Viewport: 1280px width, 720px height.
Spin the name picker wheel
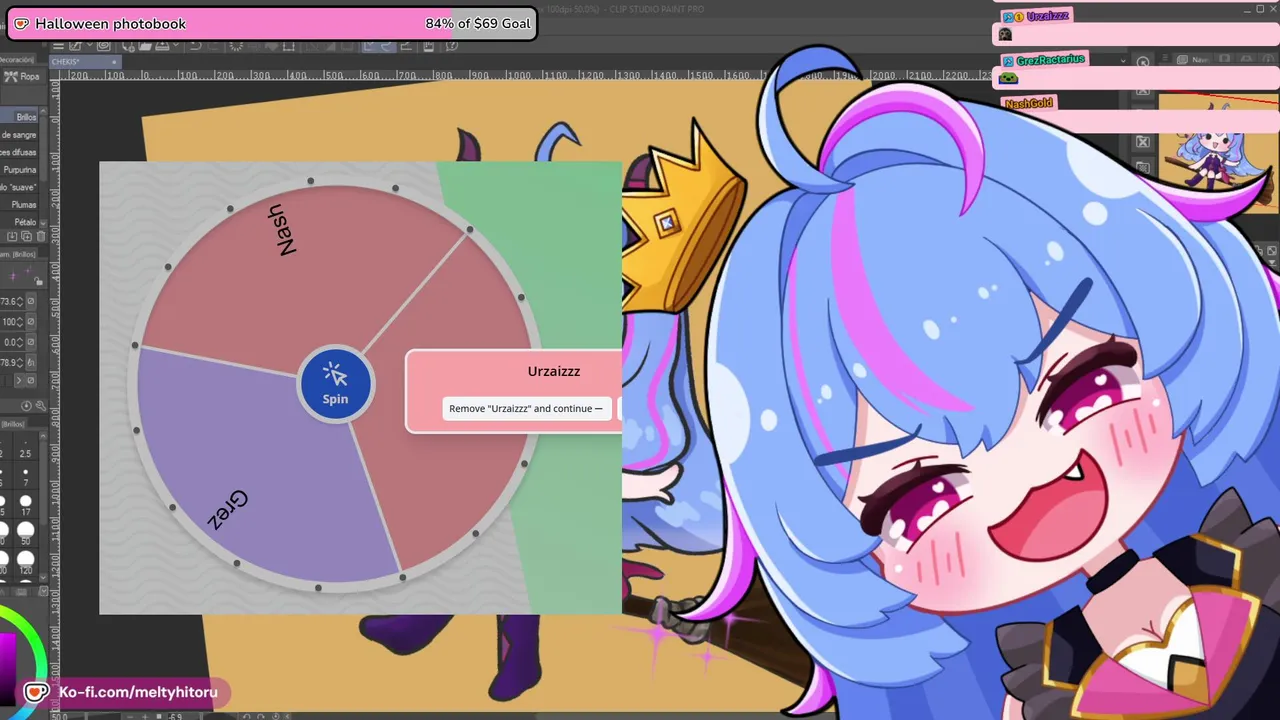pos(335,385)
